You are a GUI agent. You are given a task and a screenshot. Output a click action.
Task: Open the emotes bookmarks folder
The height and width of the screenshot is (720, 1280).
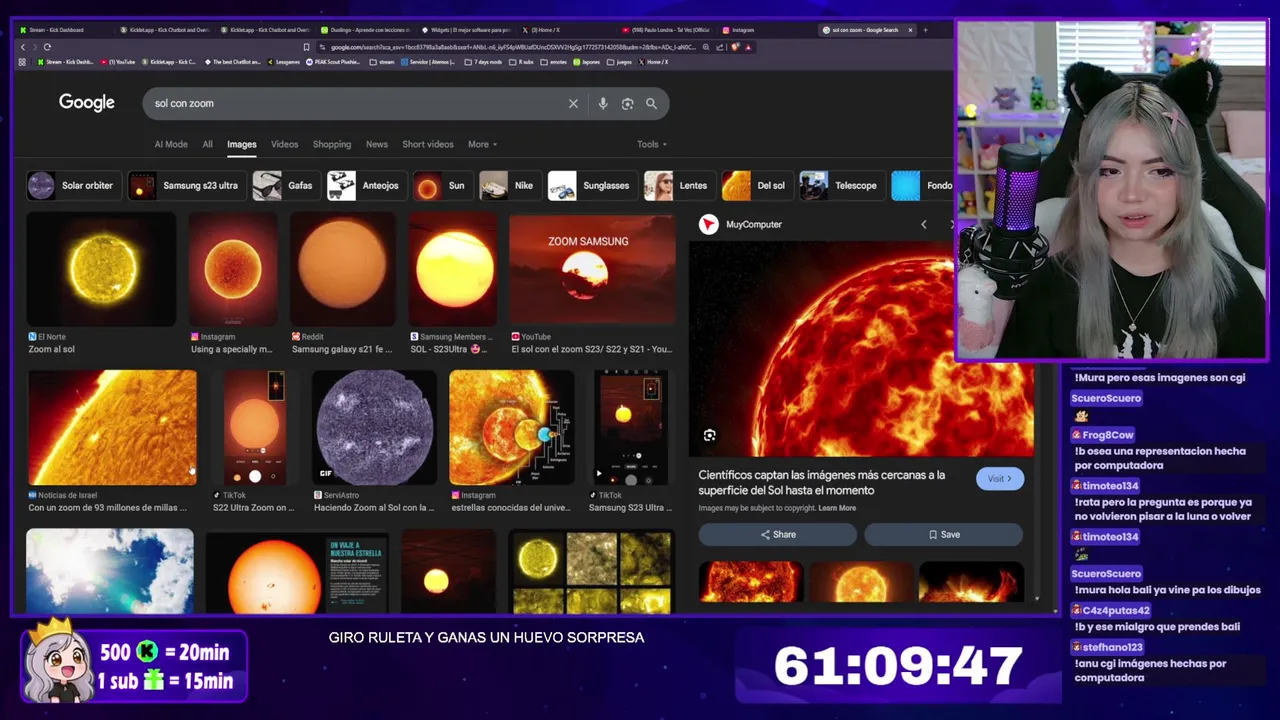tap(553, 62)
